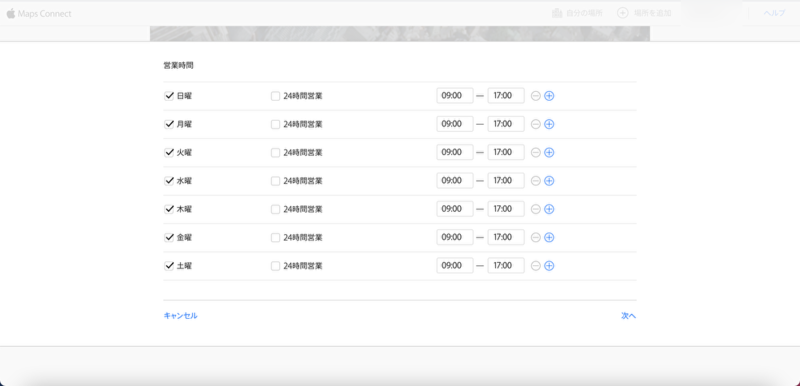Screen dimensions: 800x386
Task: Open 月曜 opening time 09:00 field
Action: 455,124
